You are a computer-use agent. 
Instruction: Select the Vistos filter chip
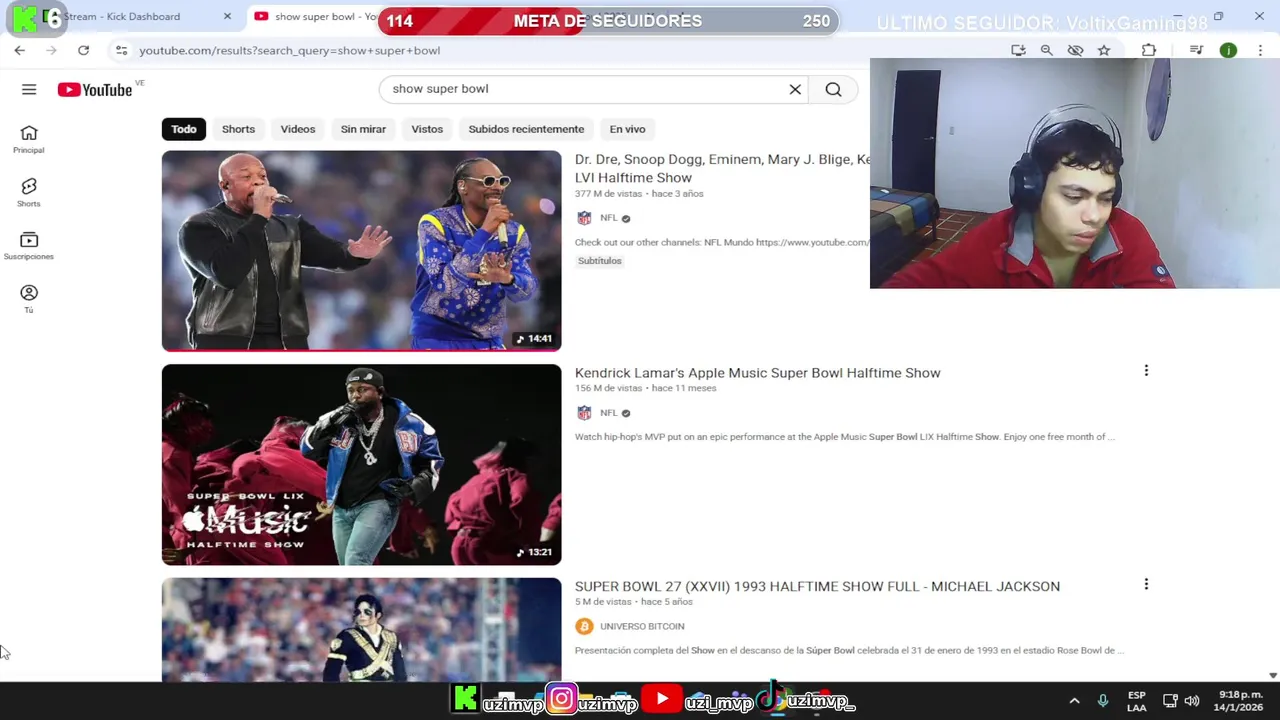pyautogui.click(x=427, y=129)
